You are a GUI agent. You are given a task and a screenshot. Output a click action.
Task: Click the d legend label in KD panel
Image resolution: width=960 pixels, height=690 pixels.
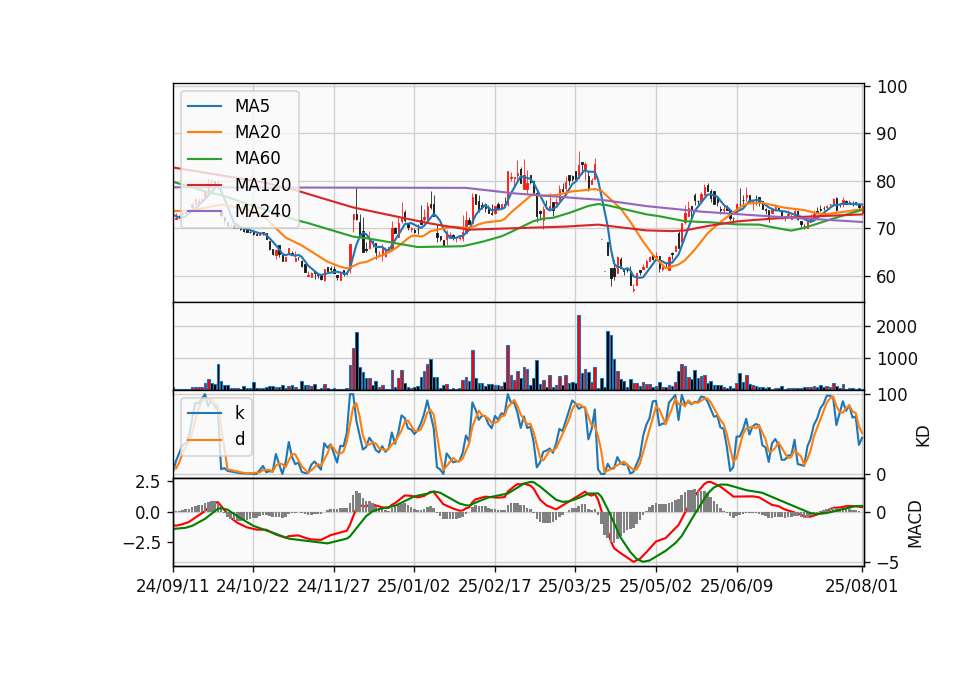[x=239, y=439]
